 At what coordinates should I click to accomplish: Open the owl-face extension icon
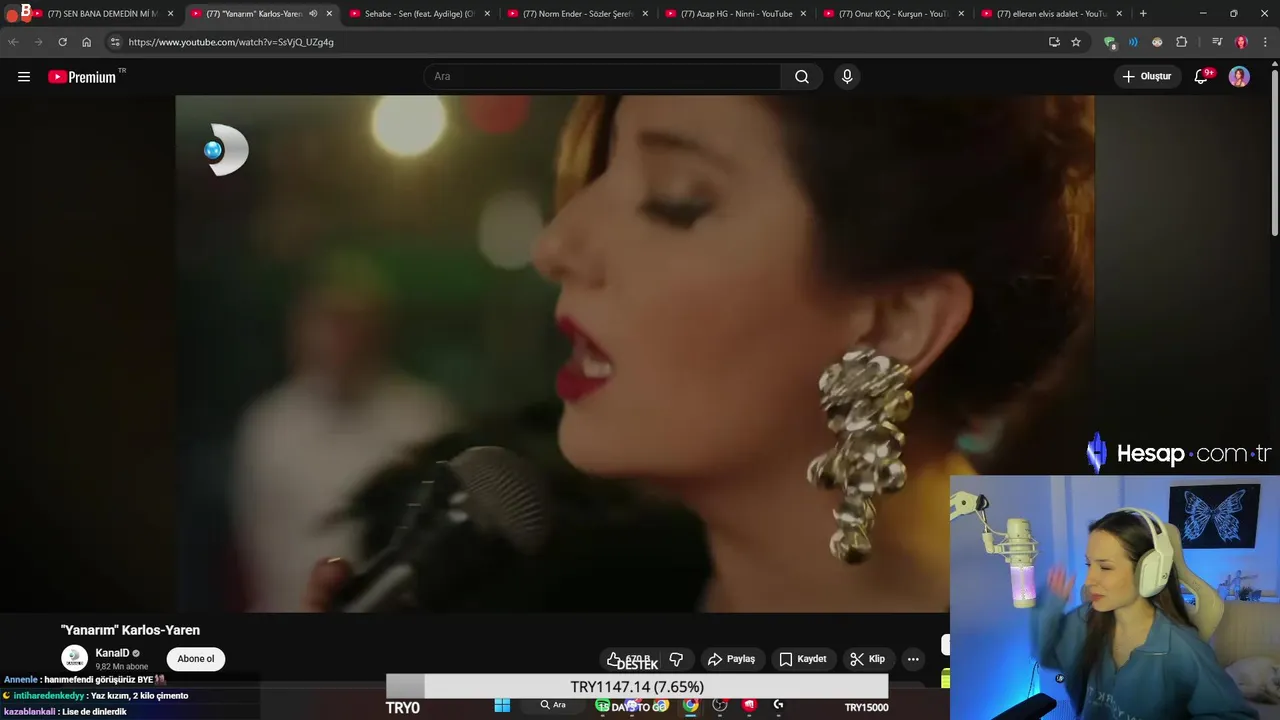point(1157,42)
